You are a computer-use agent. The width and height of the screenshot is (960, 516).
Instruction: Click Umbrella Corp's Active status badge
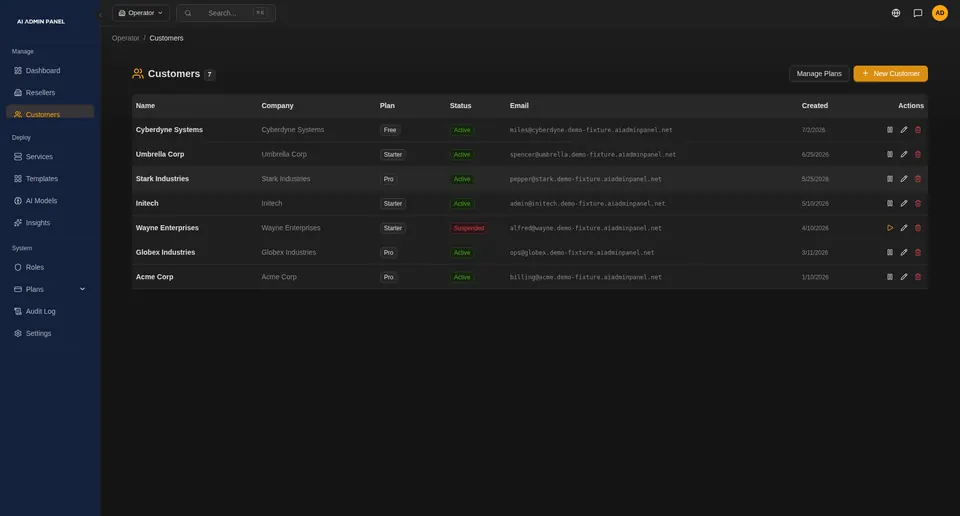(x=462, y=154)
